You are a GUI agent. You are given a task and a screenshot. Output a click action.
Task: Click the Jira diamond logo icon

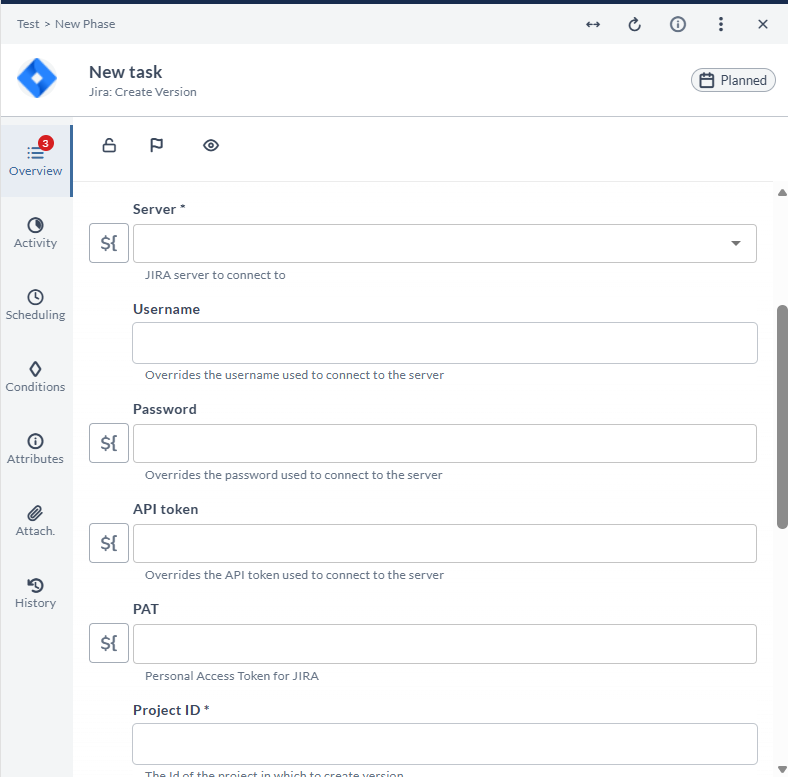pyautogui.click(x=37, y=78)
